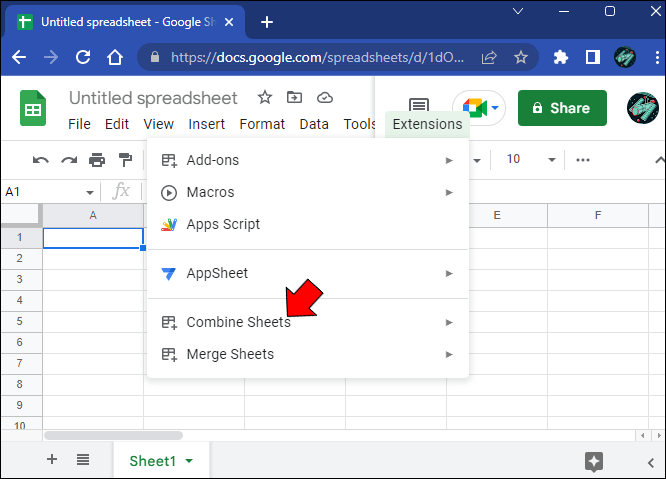Image resolution: width=666 pixels, height=479 pixels.
Task: Click the Explore button at bottom right
Action: (x=594, y=461)
